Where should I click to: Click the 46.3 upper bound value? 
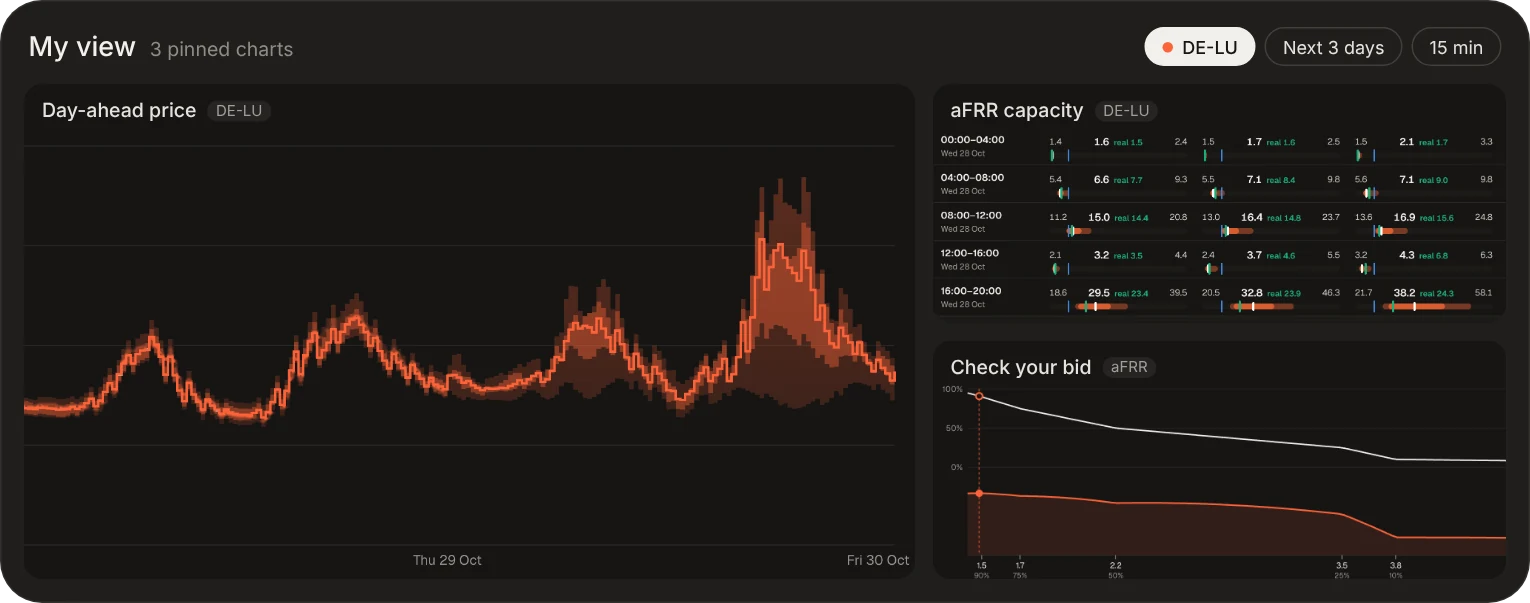coord(1330,293)
